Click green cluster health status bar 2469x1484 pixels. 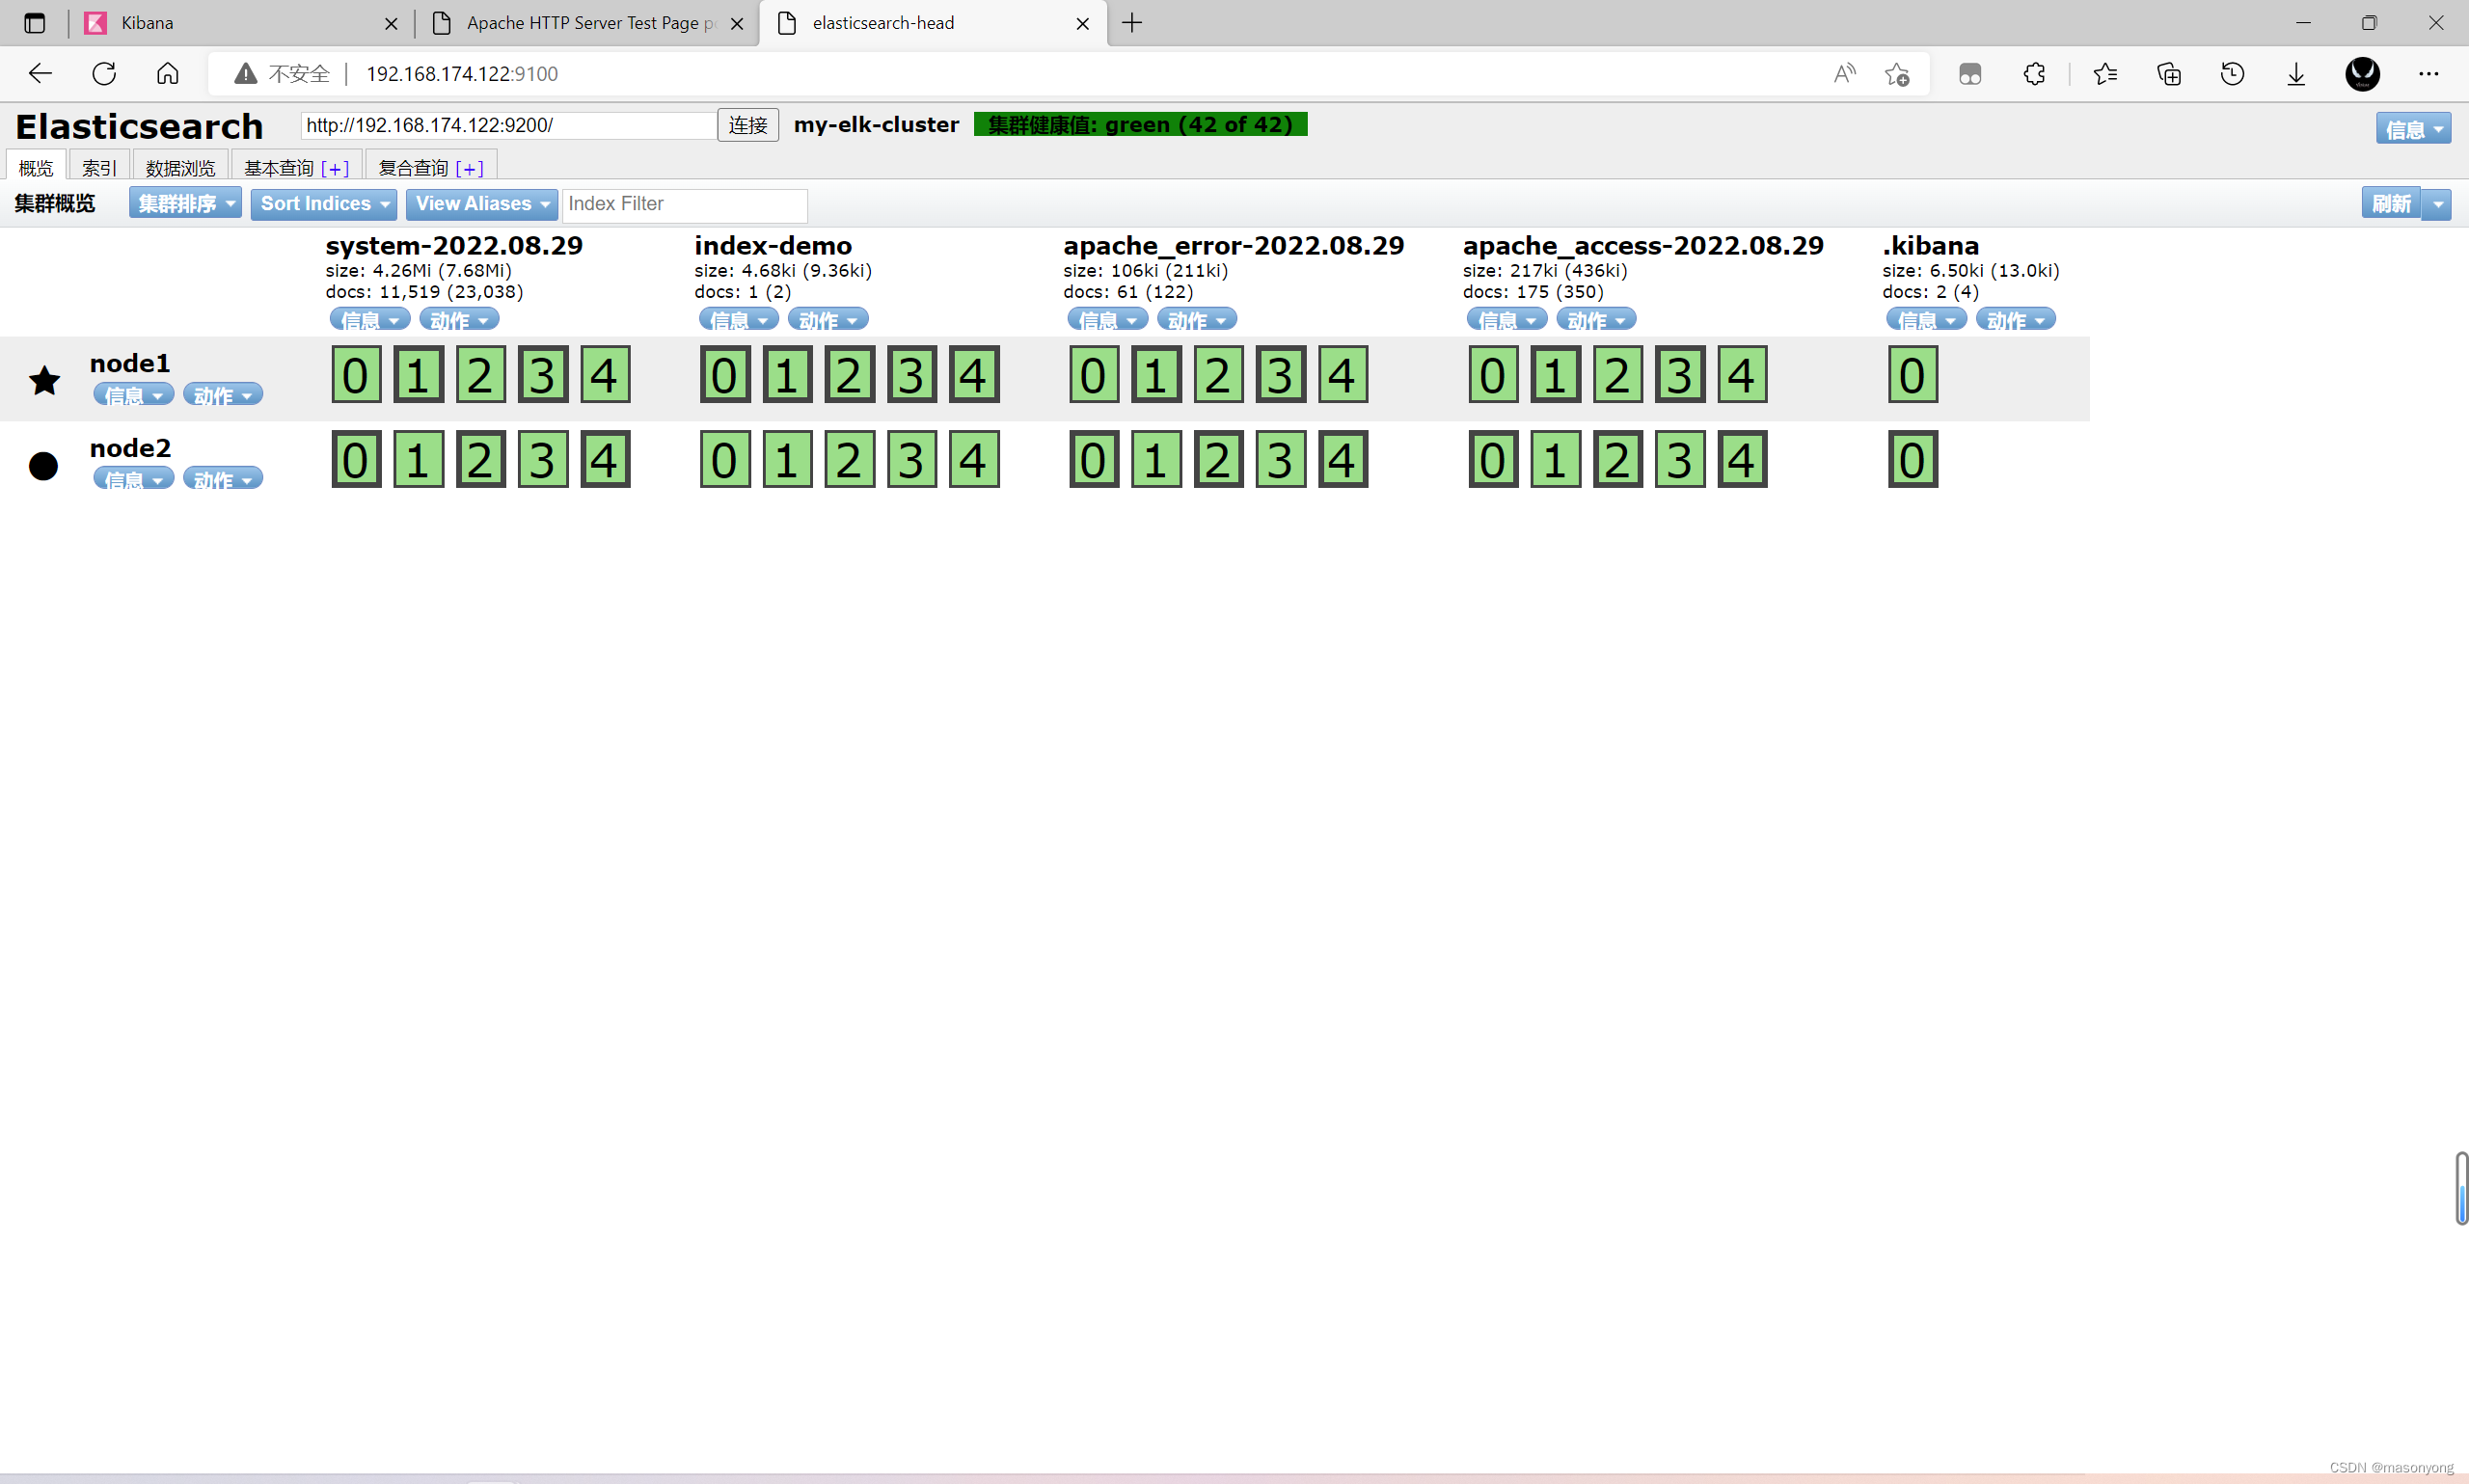(1140, 124)
